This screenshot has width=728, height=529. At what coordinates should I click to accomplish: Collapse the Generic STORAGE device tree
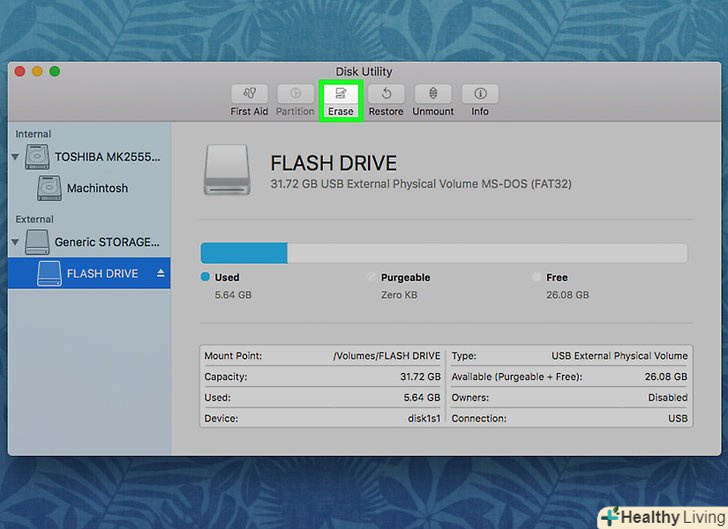(x=16, y=242)
